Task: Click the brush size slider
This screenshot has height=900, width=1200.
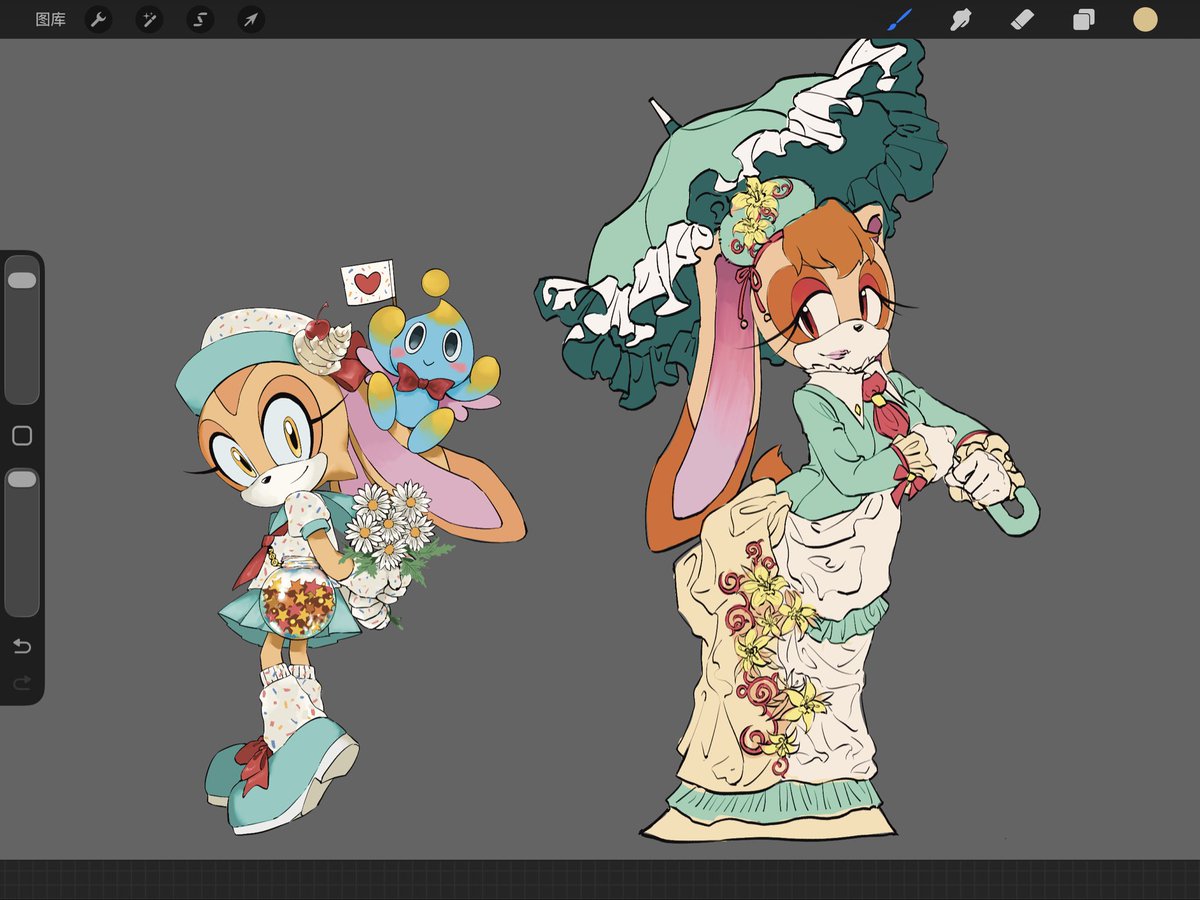Action: 22,330
